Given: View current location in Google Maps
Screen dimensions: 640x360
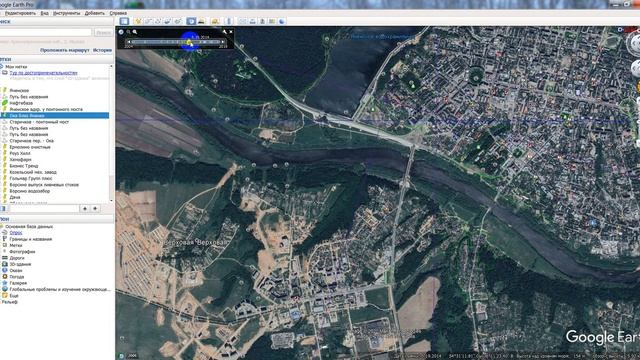Looking at the screenshot, I should (272, 21).
